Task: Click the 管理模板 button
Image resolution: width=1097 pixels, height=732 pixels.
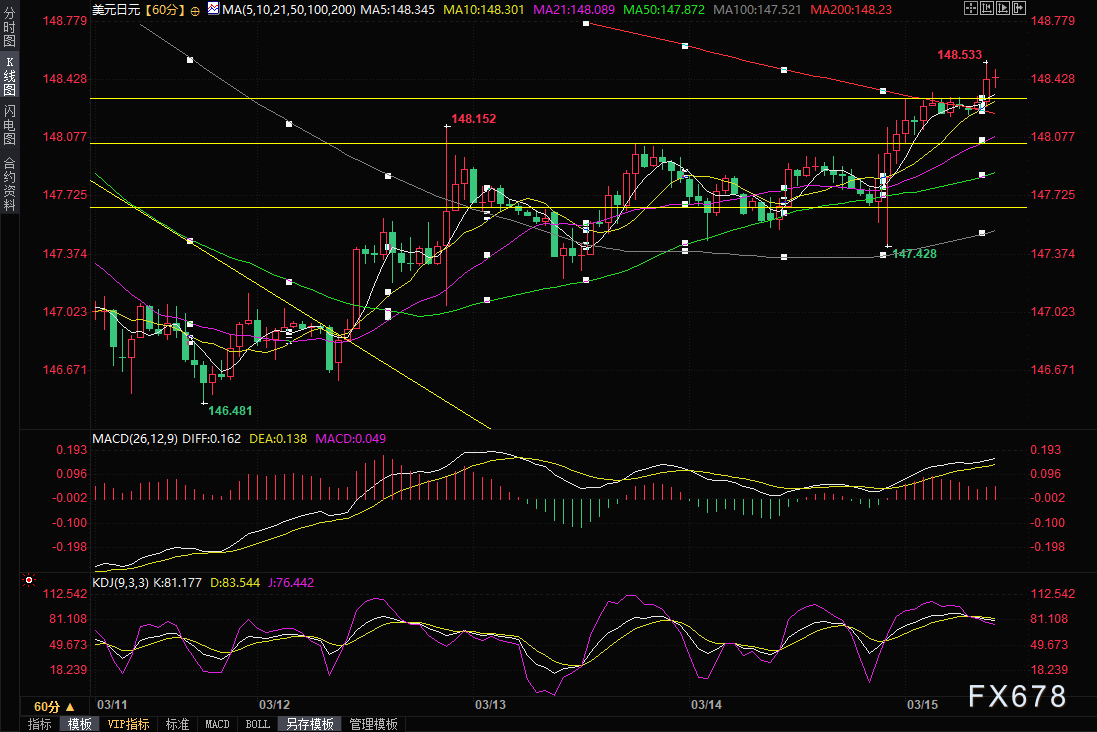Action: 374,724
